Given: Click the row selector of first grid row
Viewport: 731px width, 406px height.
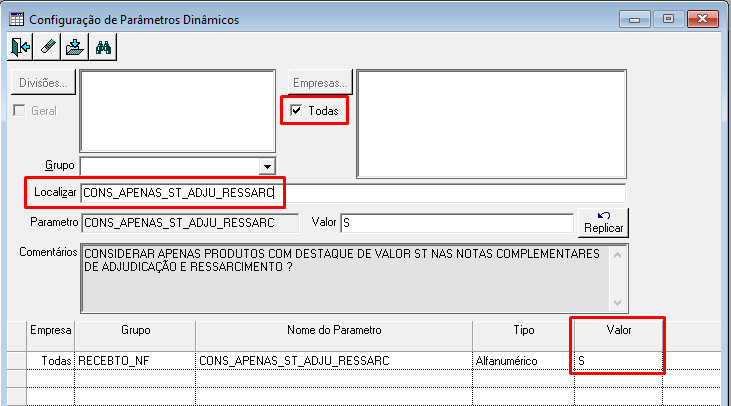Looking at the screenshot, I should click(17, 361).
